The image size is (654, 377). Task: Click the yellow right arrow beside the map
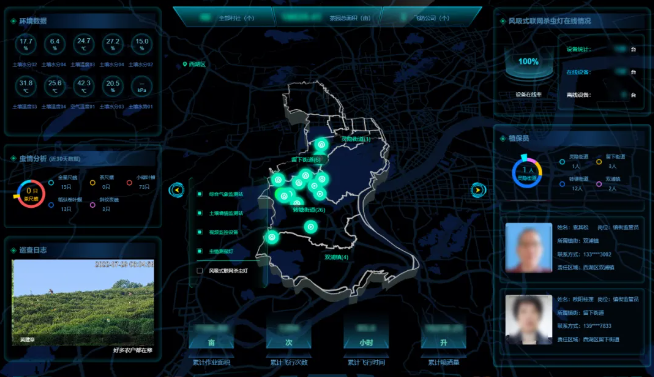coord(478,190)
